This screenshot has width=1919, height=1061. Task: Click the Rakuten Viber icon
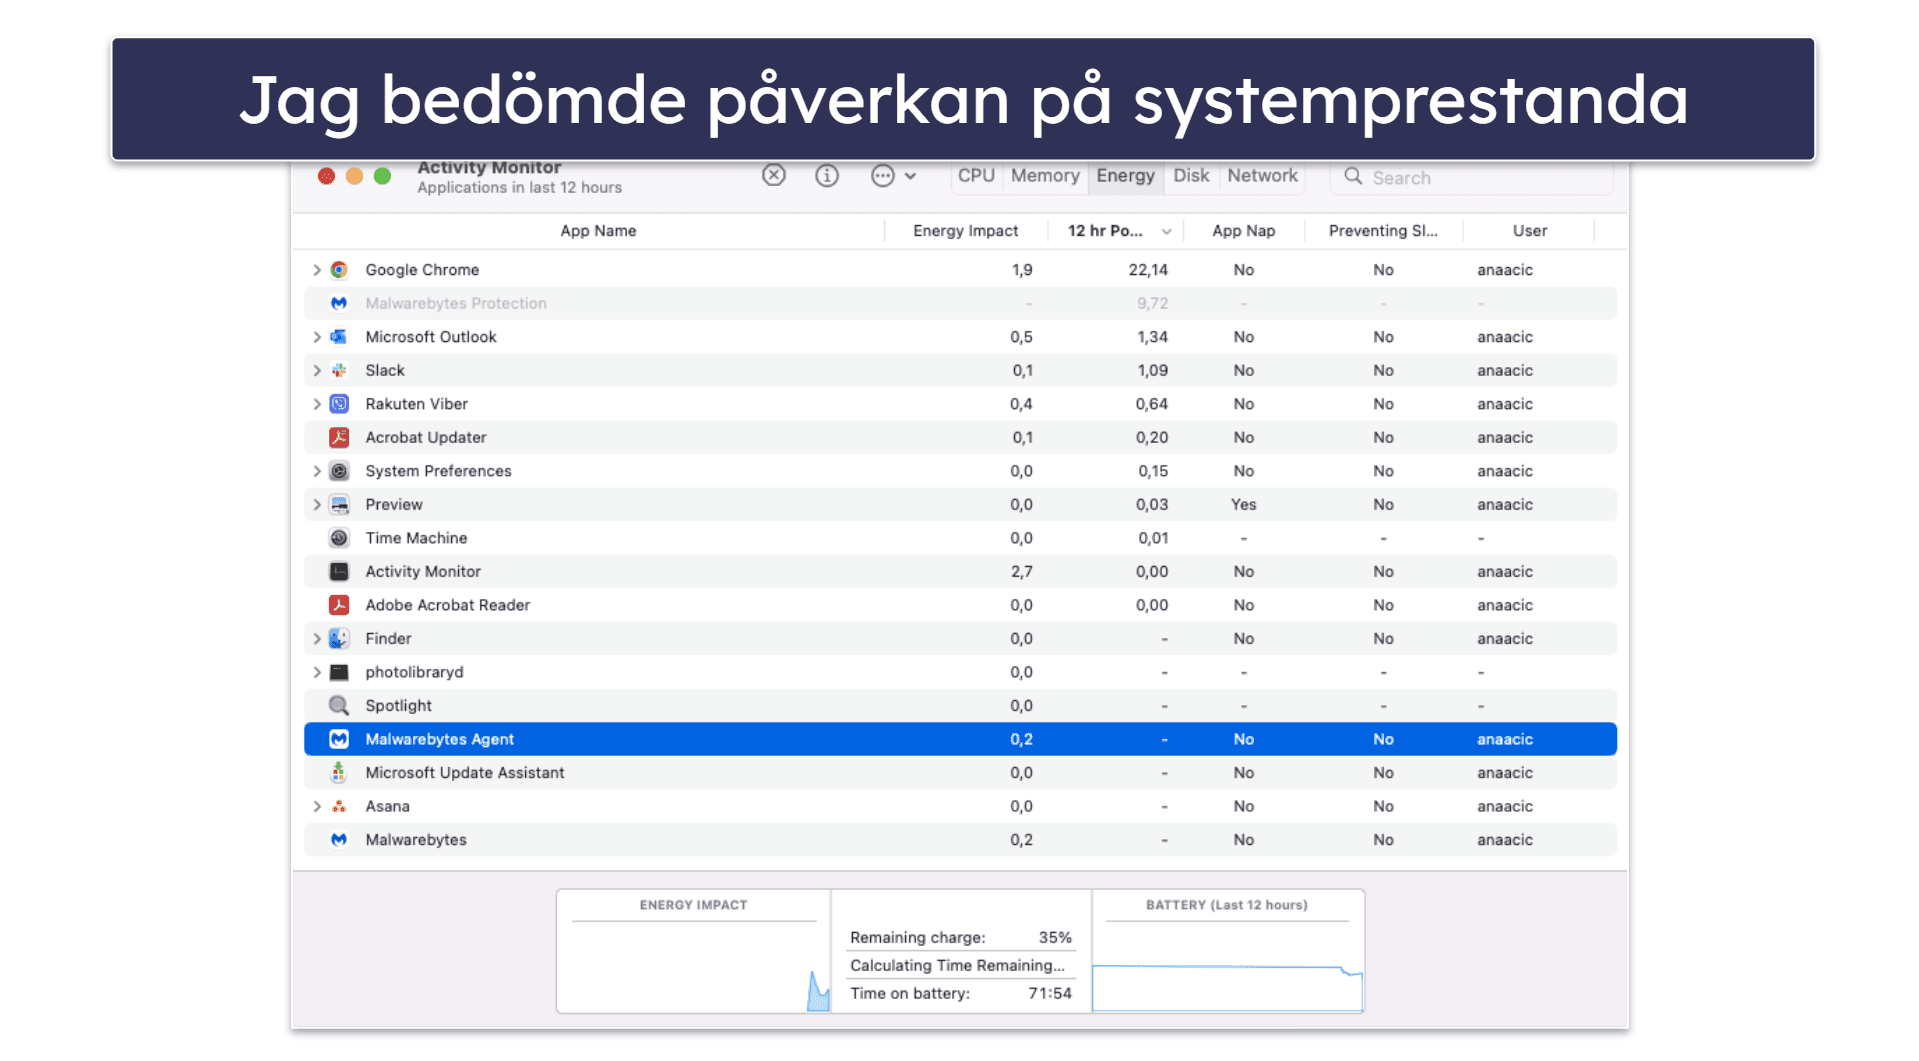[x=339, y=404]
